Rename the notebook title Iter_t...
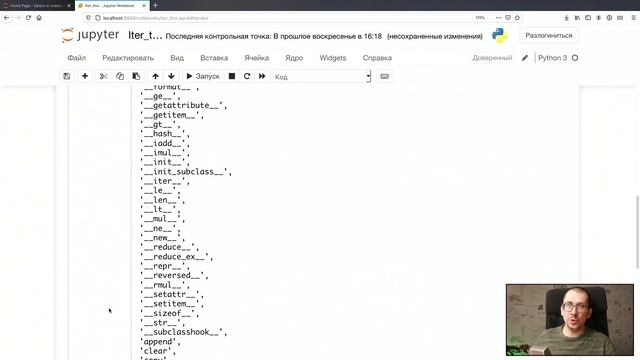Screen dimensions: 640x360 tap(145, 36)
